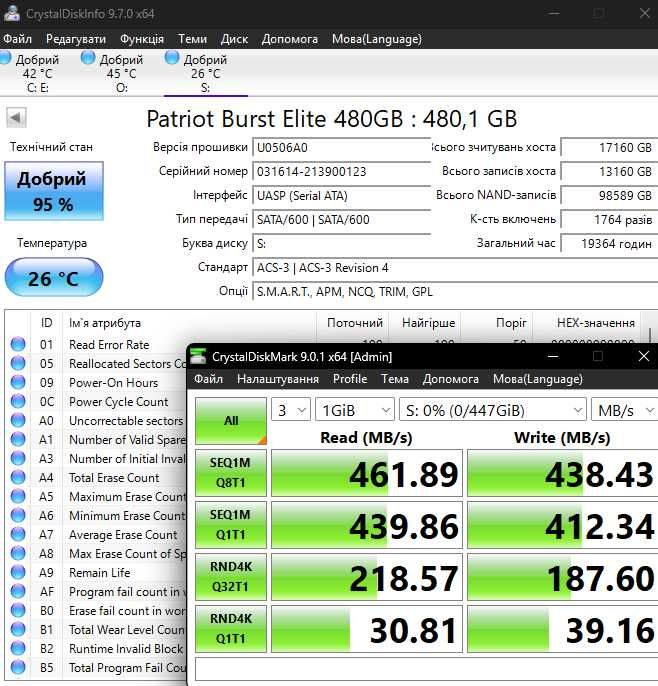Click the CrystalDiskInfo app icon in title bar
The image size is (658, 686).
click(11, 13)
